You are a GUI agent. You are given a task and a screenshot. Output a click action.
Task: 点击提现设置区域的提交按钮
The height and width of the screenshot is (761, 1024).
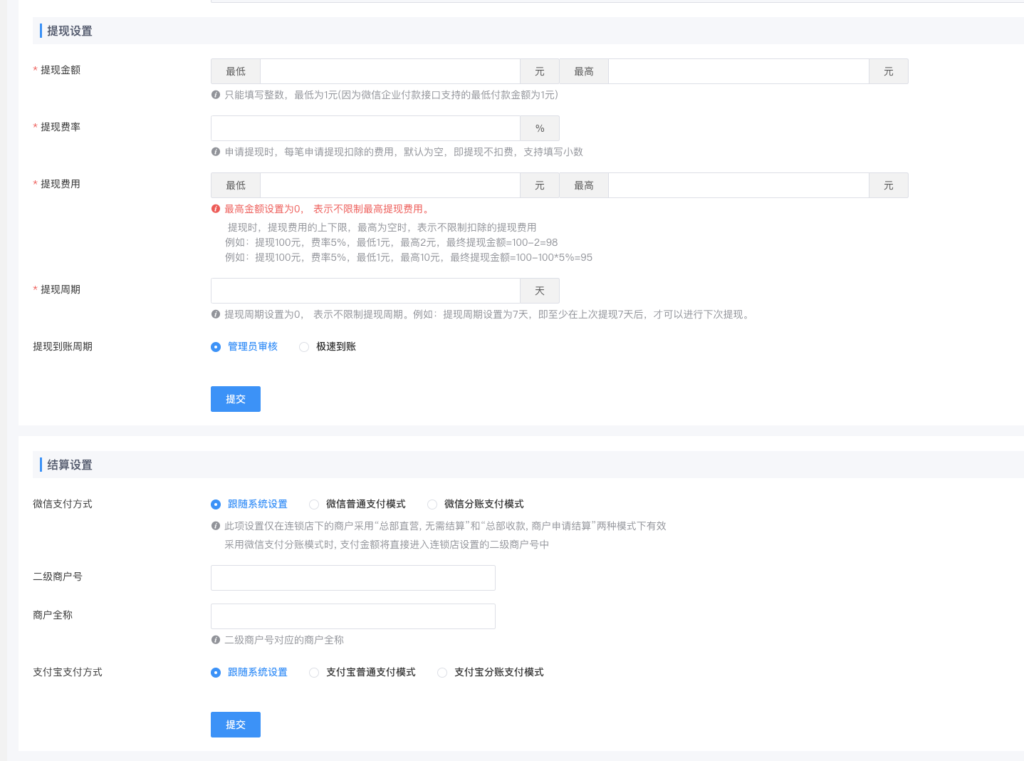235,398
